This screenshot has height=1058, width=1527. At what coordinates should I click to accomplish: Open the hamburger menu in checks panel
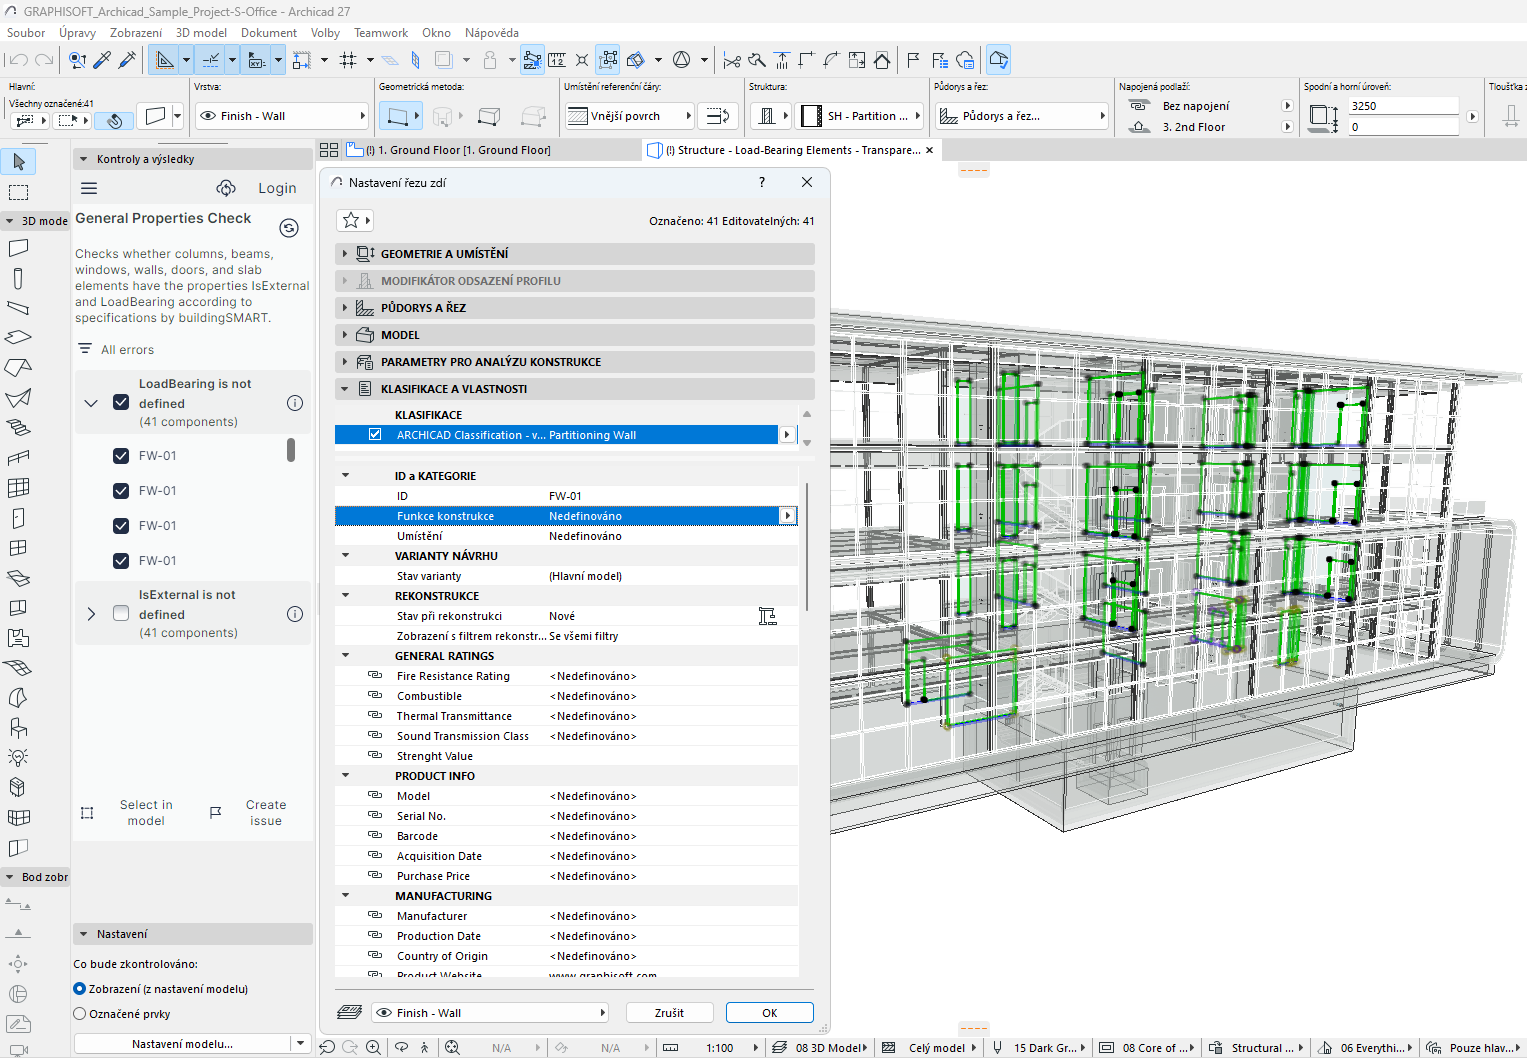tap(89, 188)
